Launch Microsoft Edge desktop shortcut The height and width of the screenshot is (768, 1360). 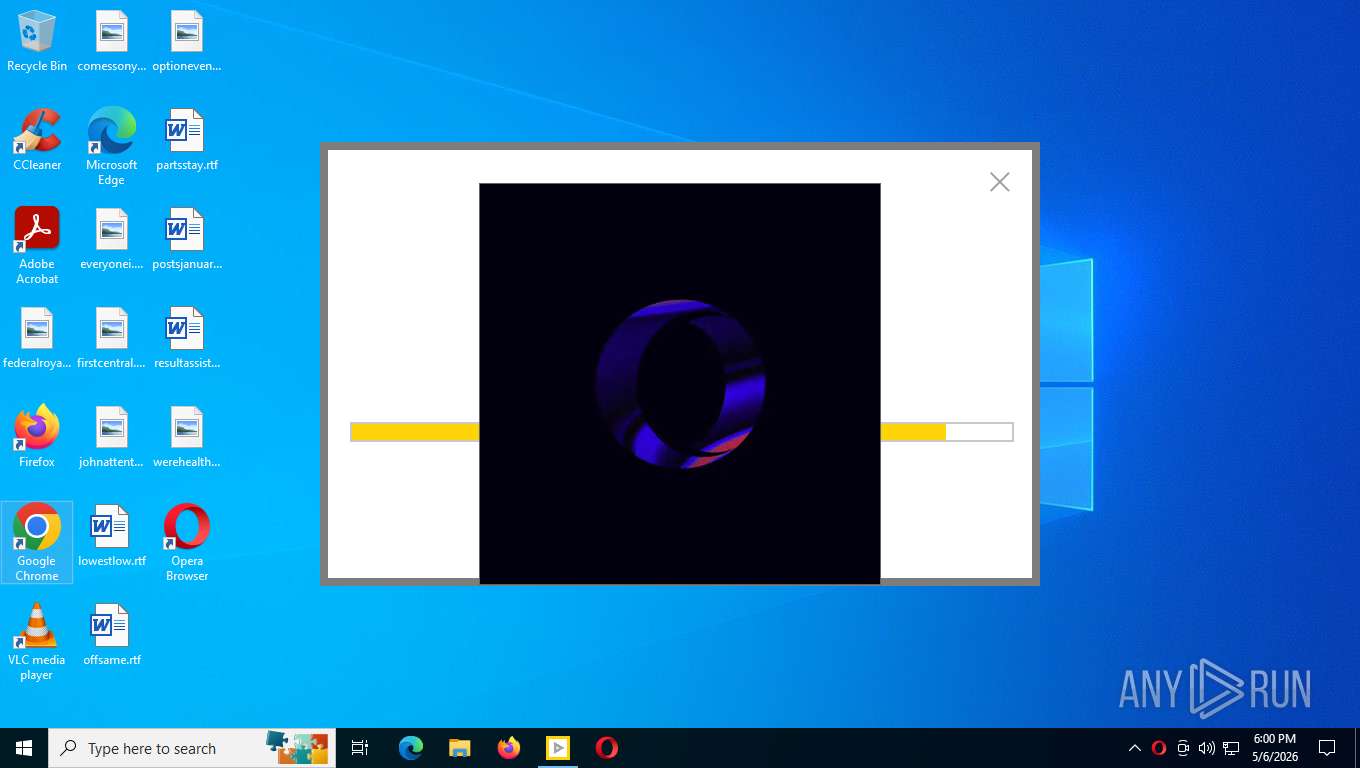pyautogui.click(x=112, y=147)
